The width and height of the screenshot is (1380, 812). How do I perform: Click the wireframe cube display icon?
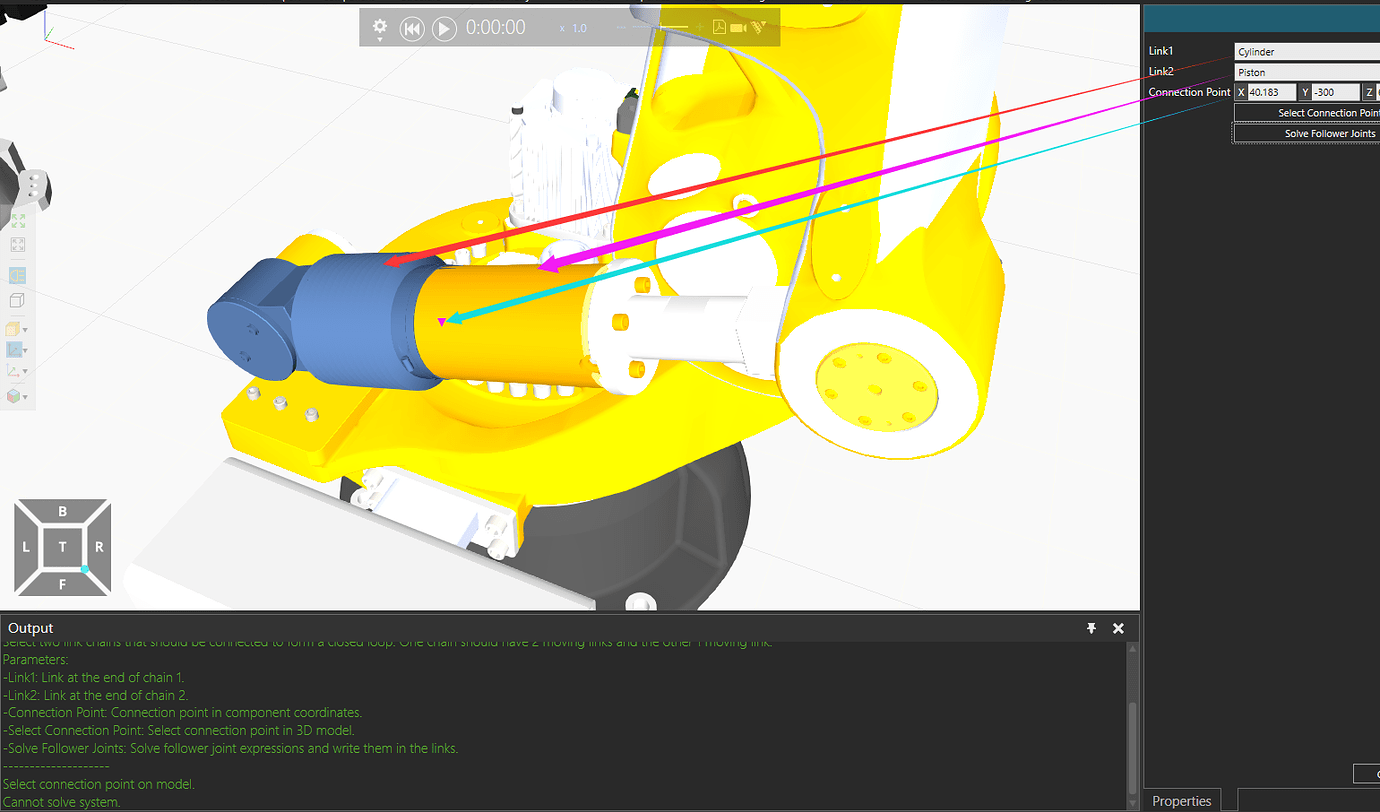17,299
